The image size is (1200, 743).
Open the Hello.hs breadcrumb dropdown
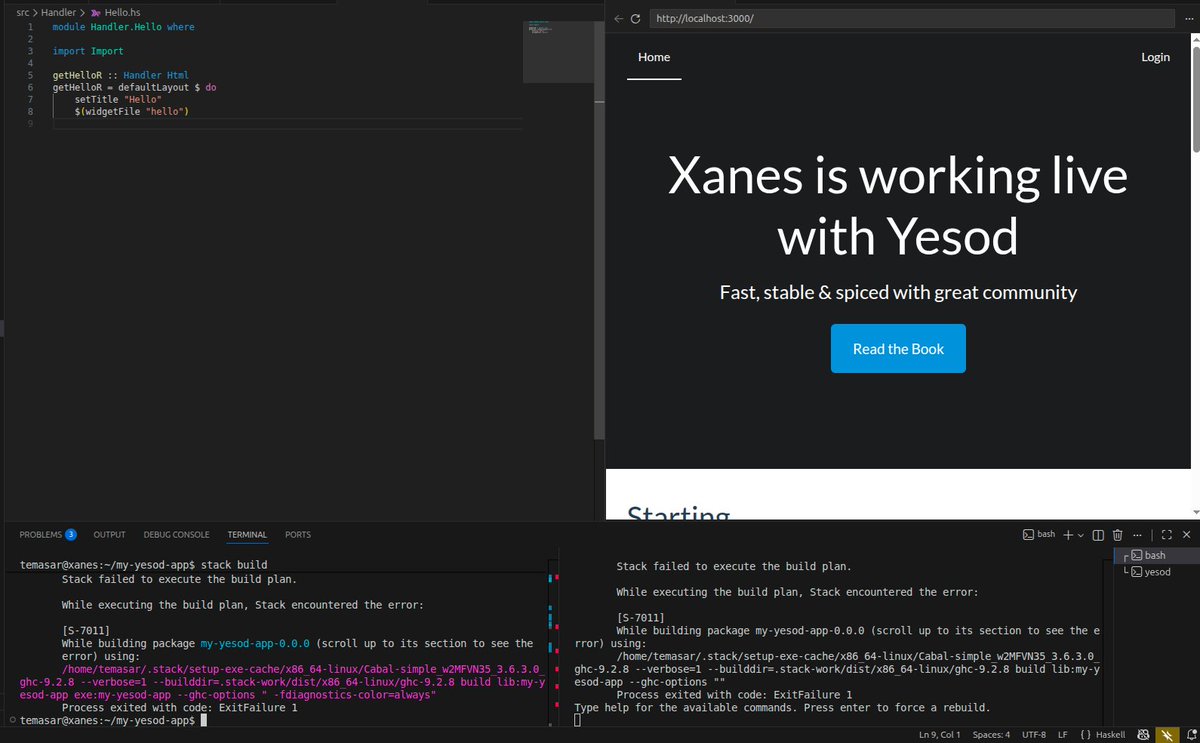(124, 12)
